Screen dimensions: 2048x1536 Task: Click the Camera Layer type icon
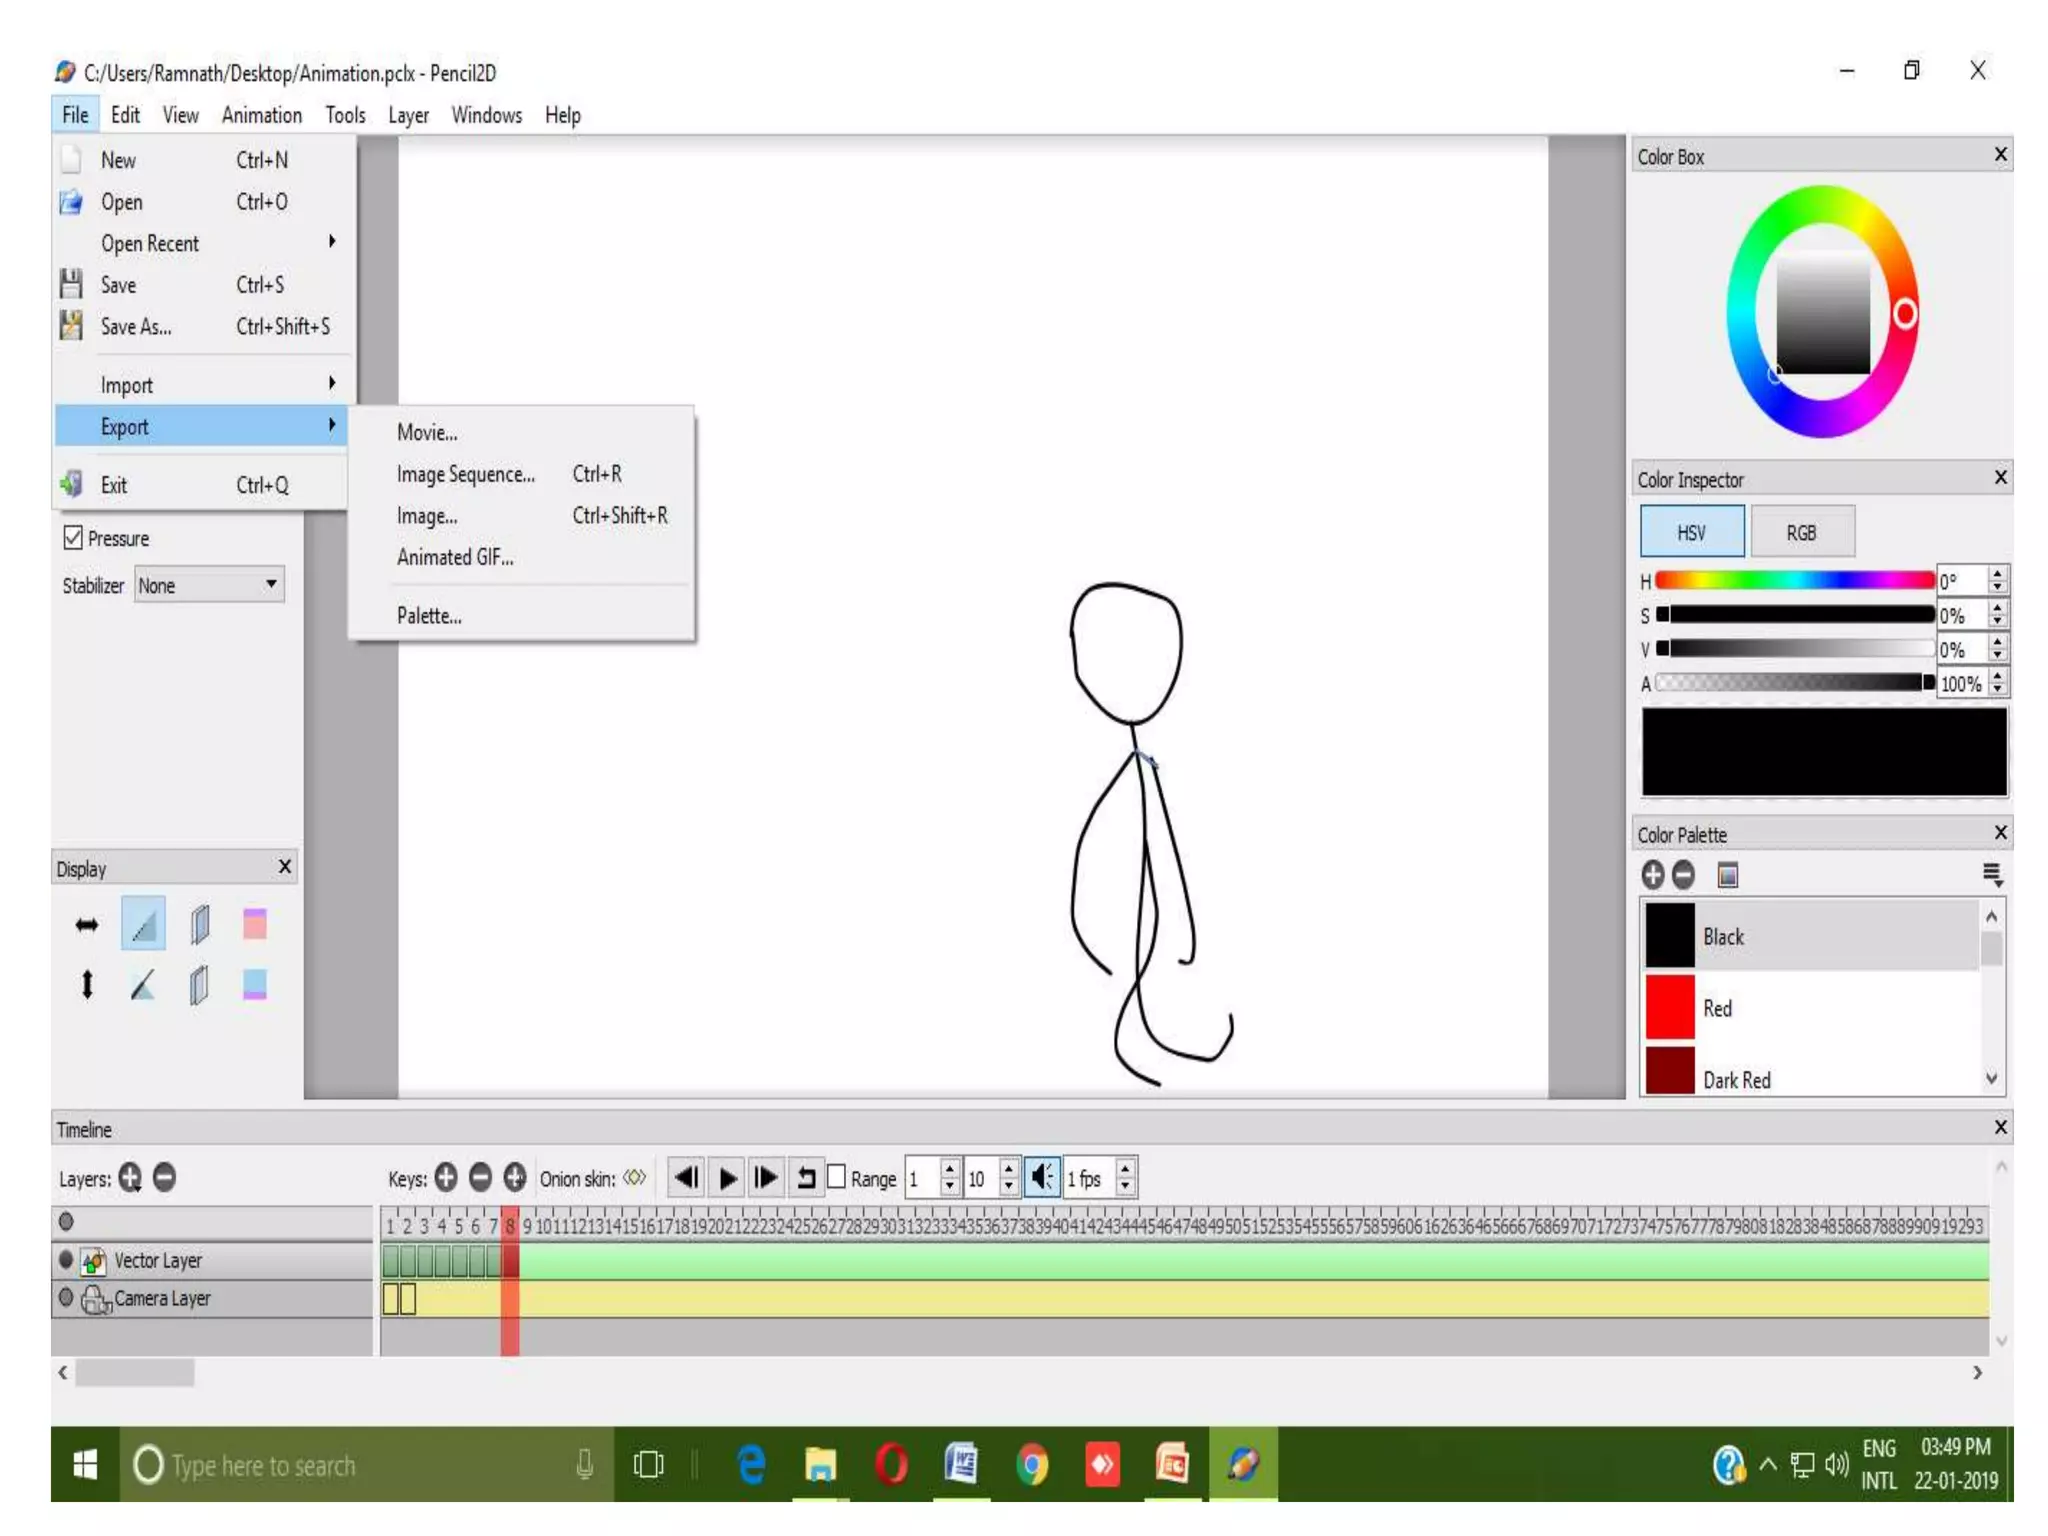pyautogui.click(x=95, y=1299)
